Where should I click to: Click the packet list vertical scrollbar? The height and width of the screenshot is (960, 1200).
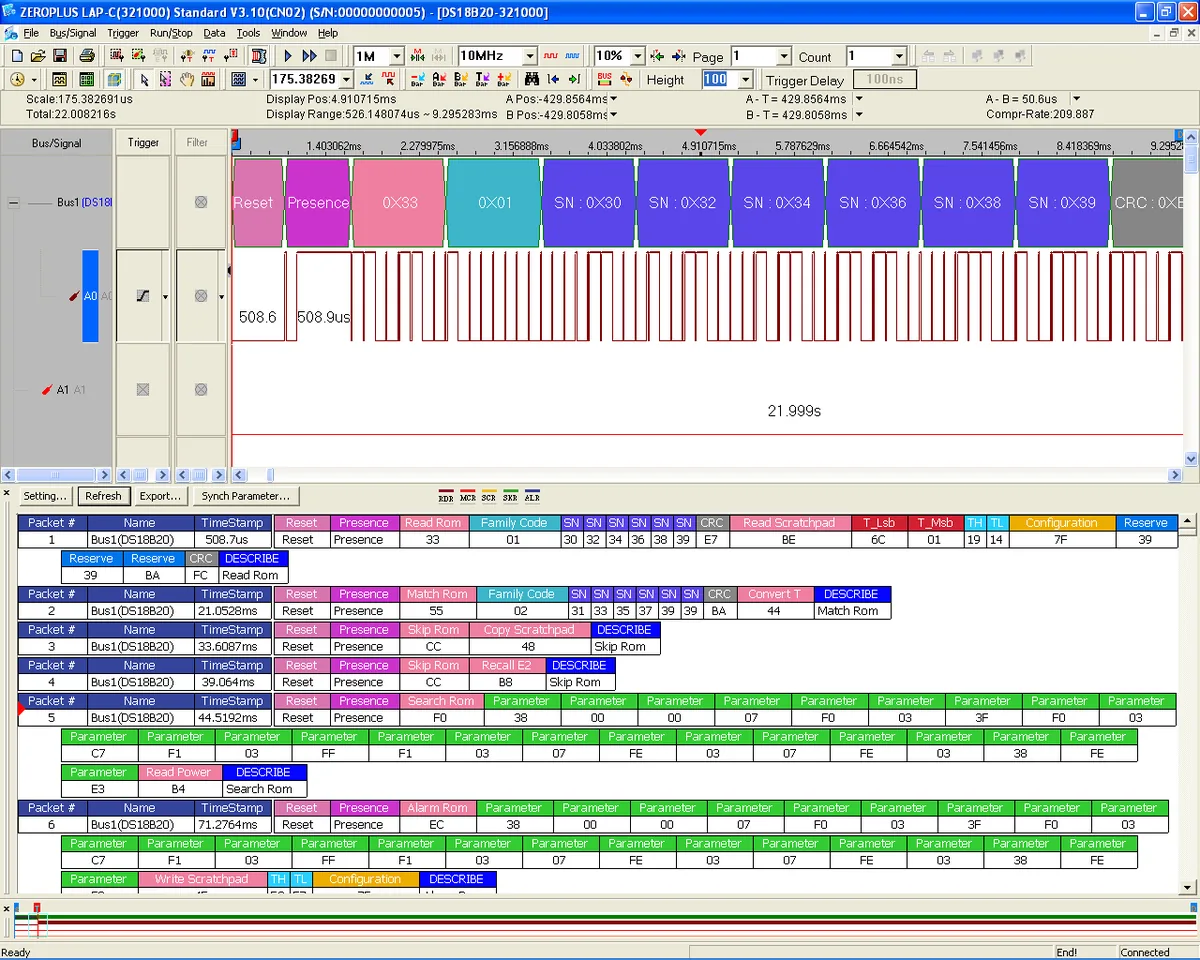click(1188, 703)
